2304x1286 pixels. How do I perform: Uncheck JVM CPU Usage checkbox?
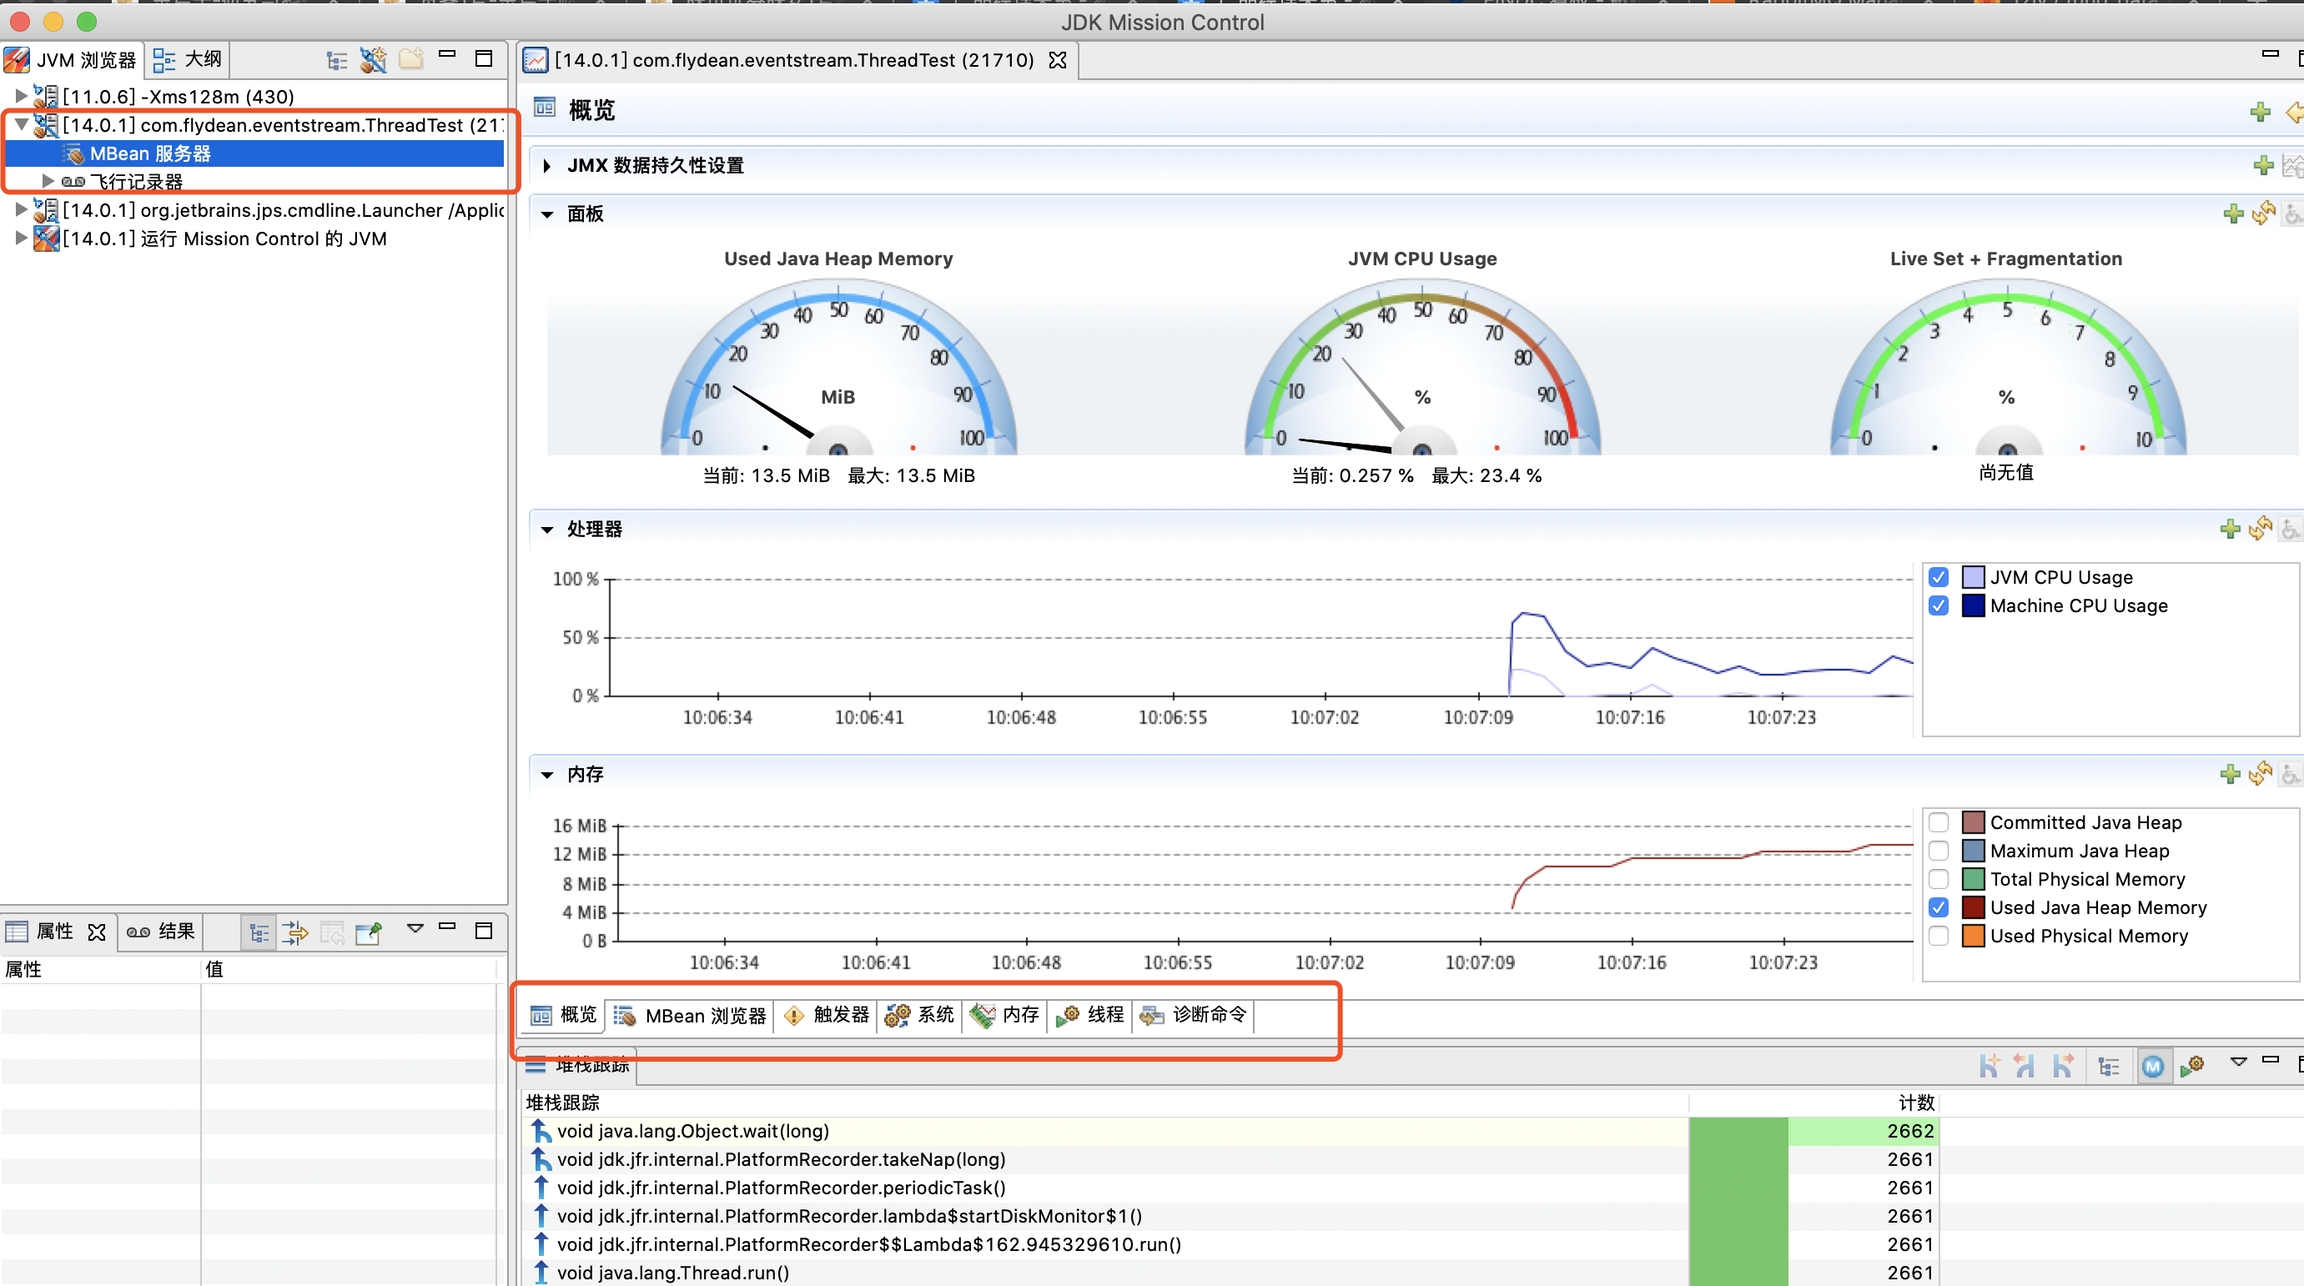tap(1938, 577)
